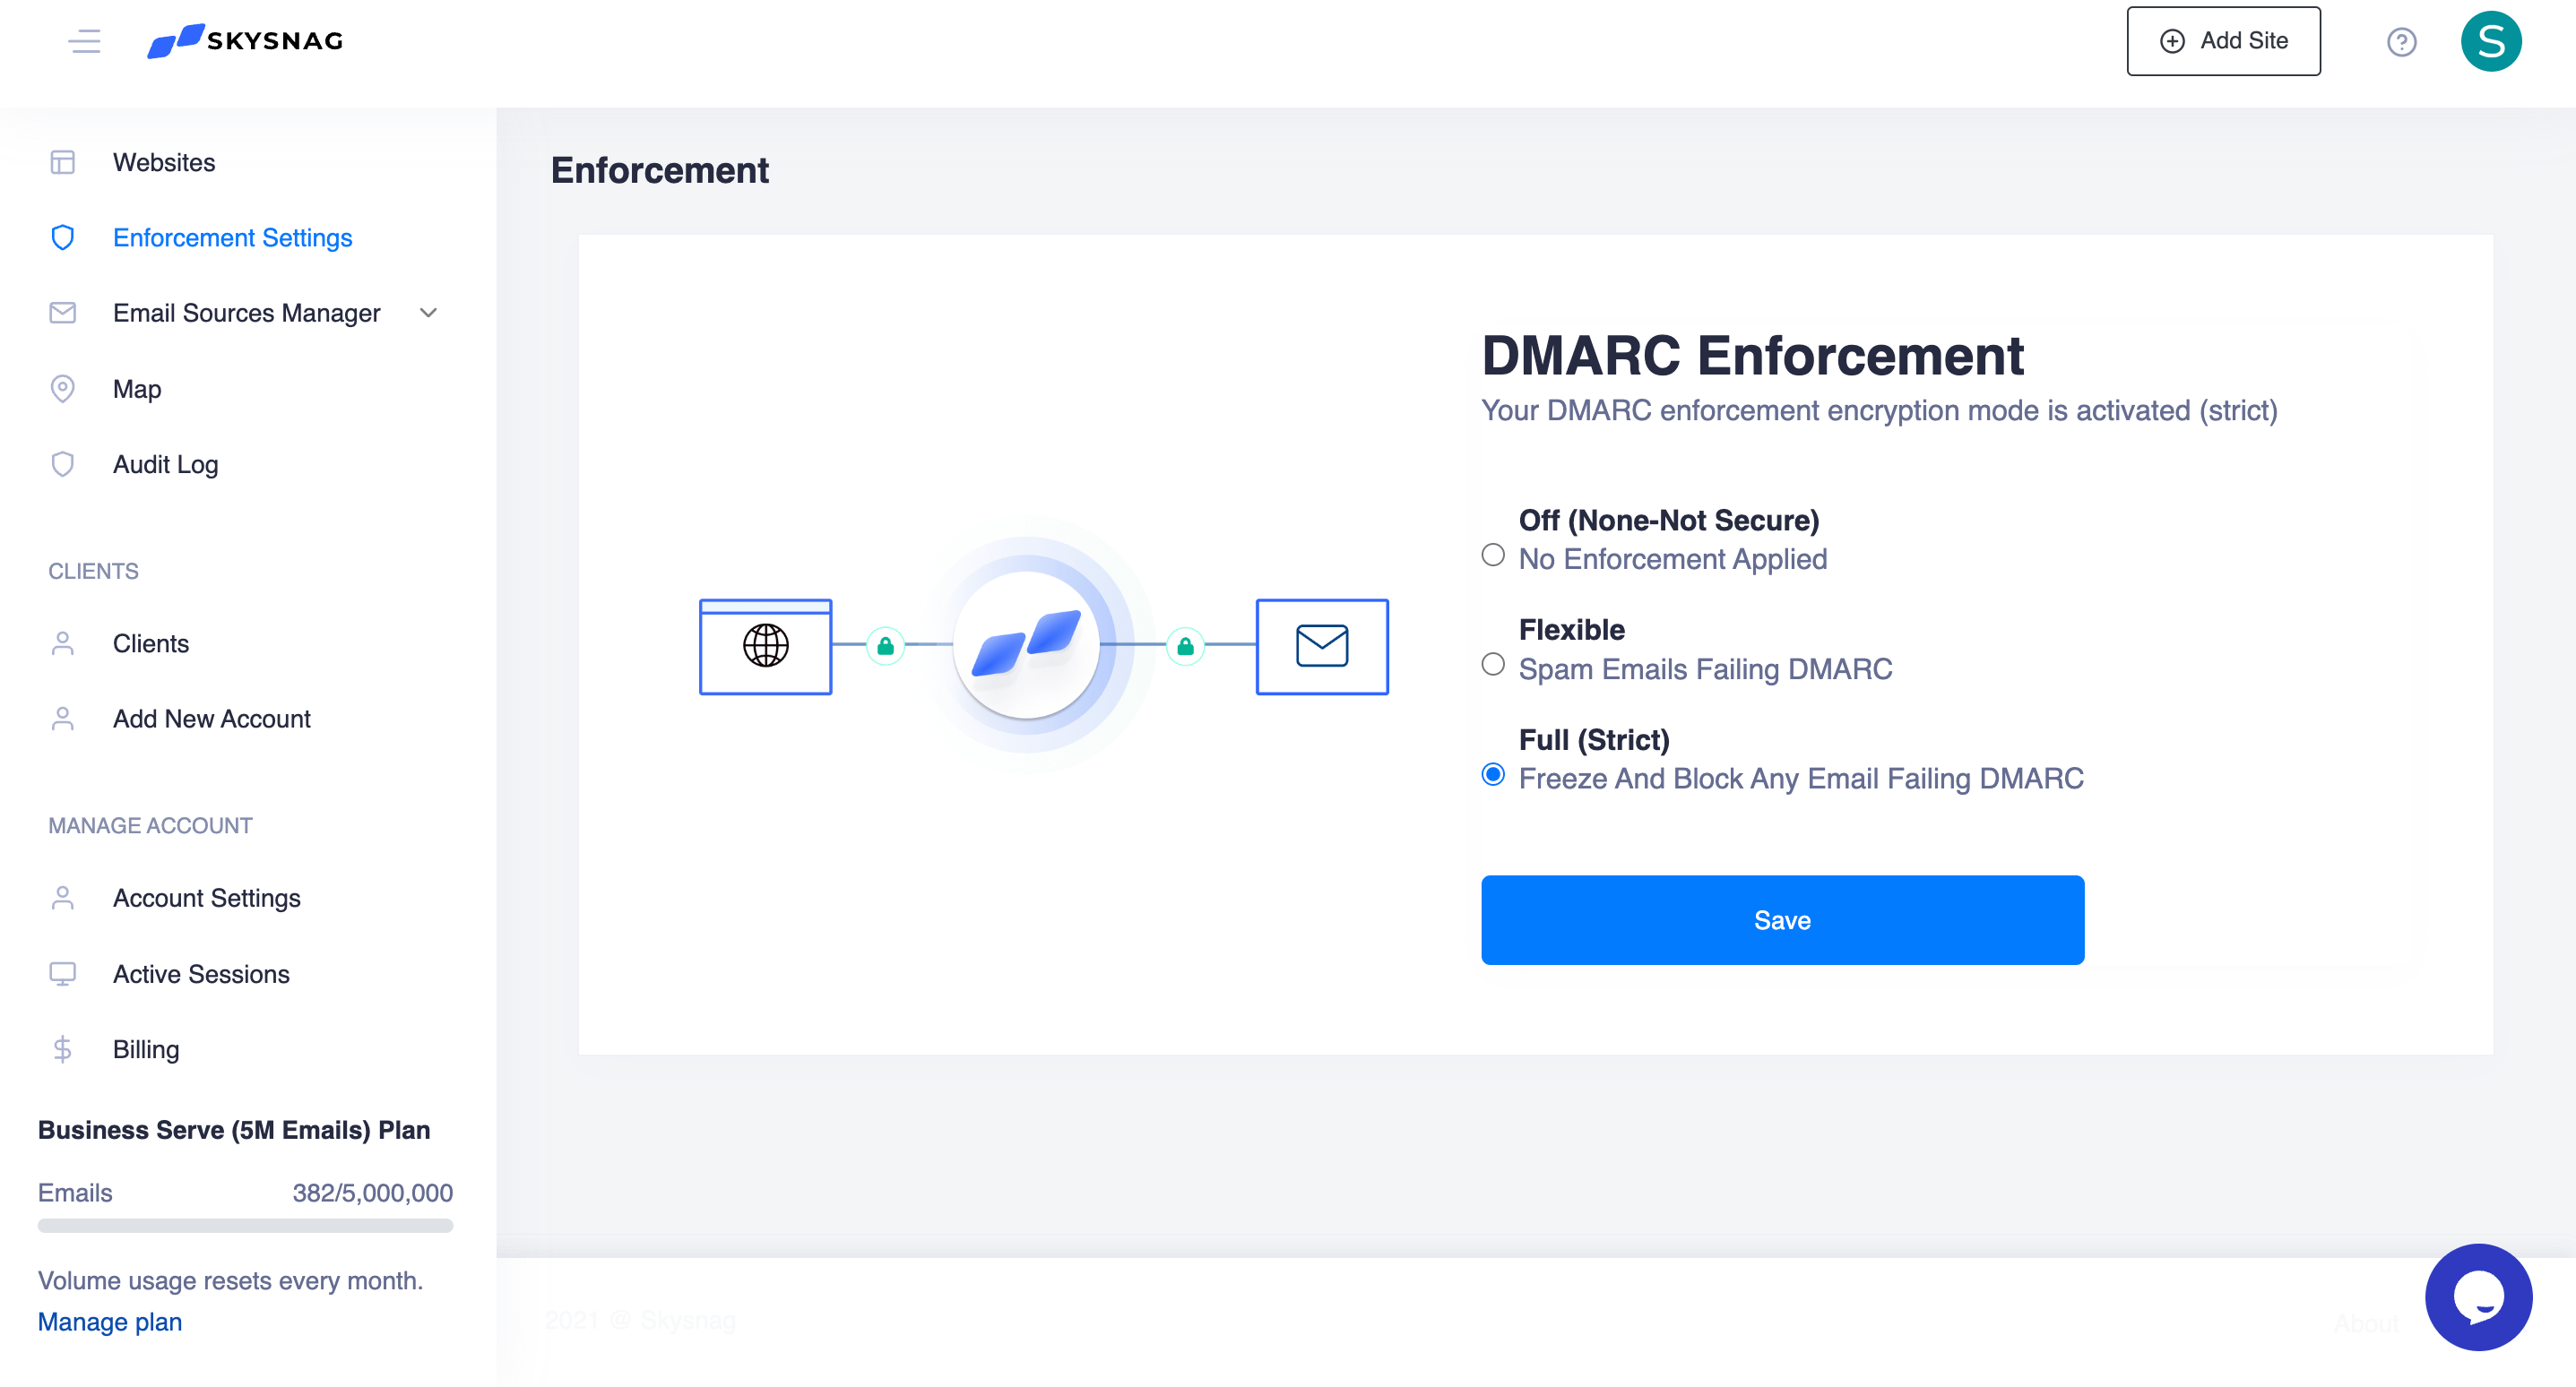The height and width of the screenshot is (1387, 2576).
Task: Go to Websites in the sidebar
Action: click(164, 162)
